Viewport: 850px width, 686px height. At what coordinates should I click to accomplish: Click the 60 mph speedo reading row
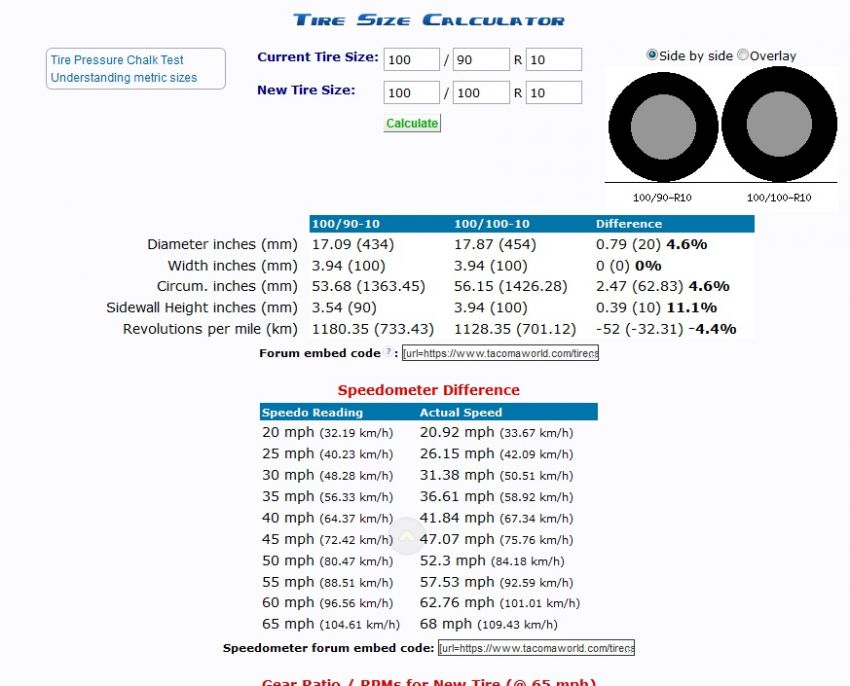click(x=327, y=603)
